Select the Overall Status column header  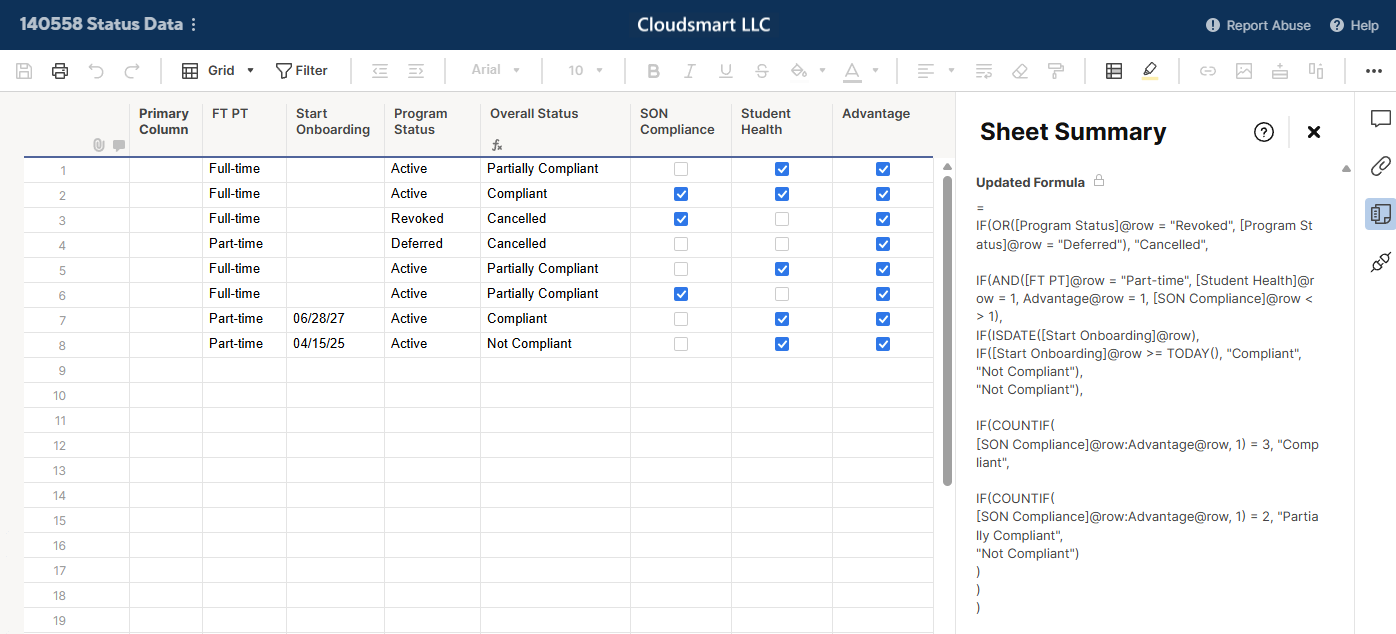pos(555,129)
